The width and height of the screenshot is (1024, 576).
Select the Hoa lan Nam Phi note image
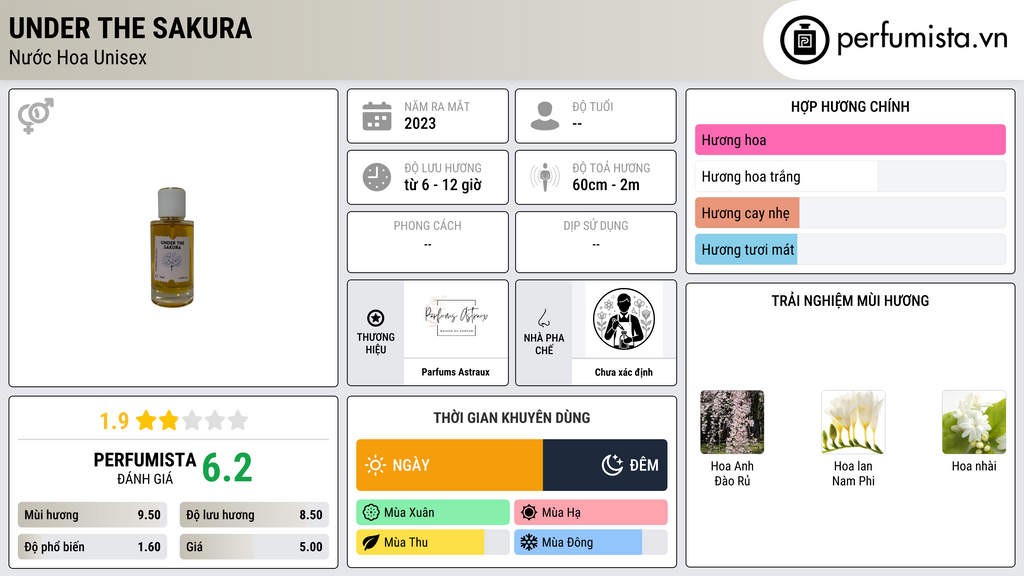853,422
